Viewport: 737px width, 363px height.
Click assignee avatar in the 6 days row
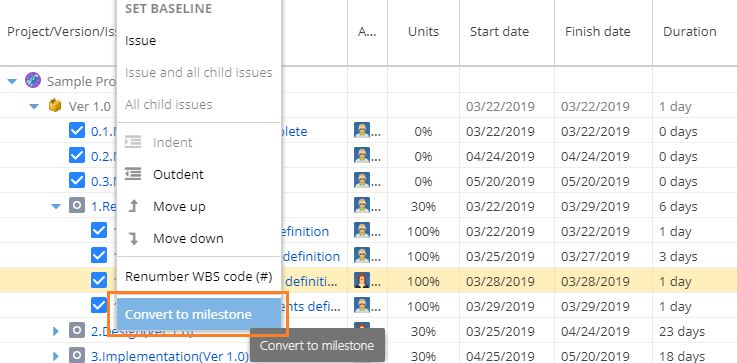(x=362, y=205)
